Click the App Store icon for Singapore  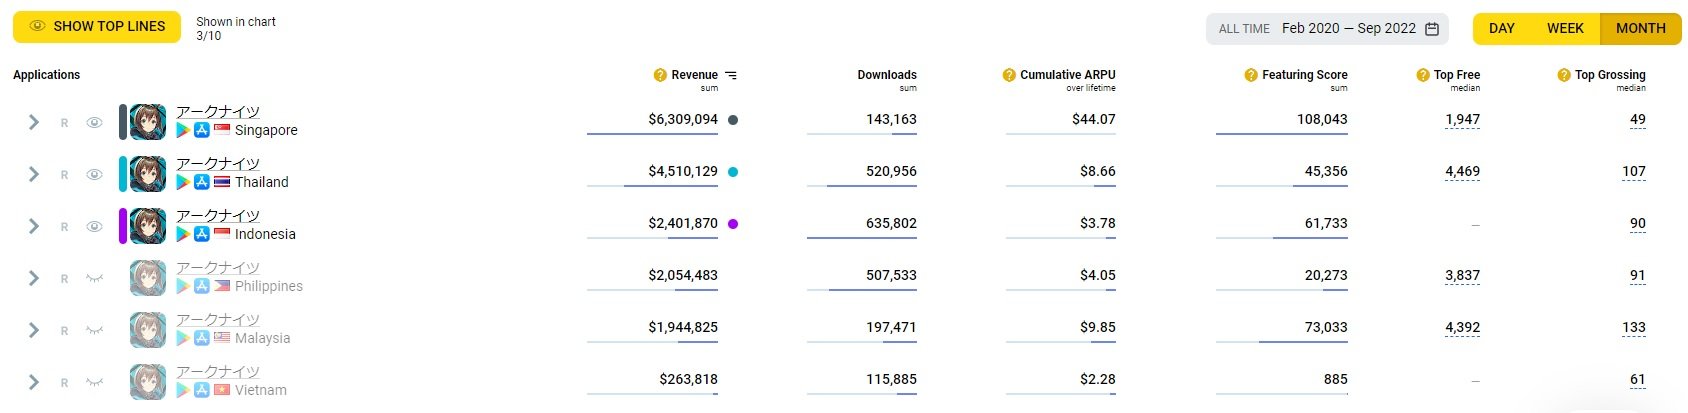pos(201,130)
